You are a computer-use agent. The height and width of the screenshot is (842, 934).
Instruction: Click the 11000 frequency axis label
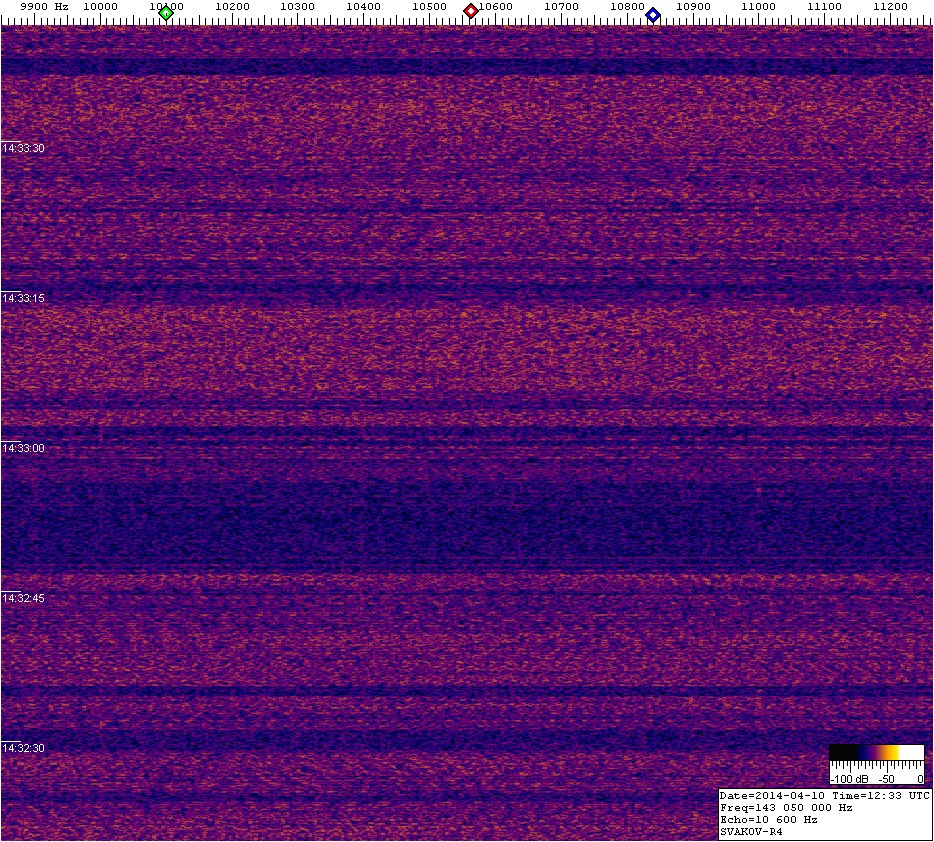tap(759, 7)
